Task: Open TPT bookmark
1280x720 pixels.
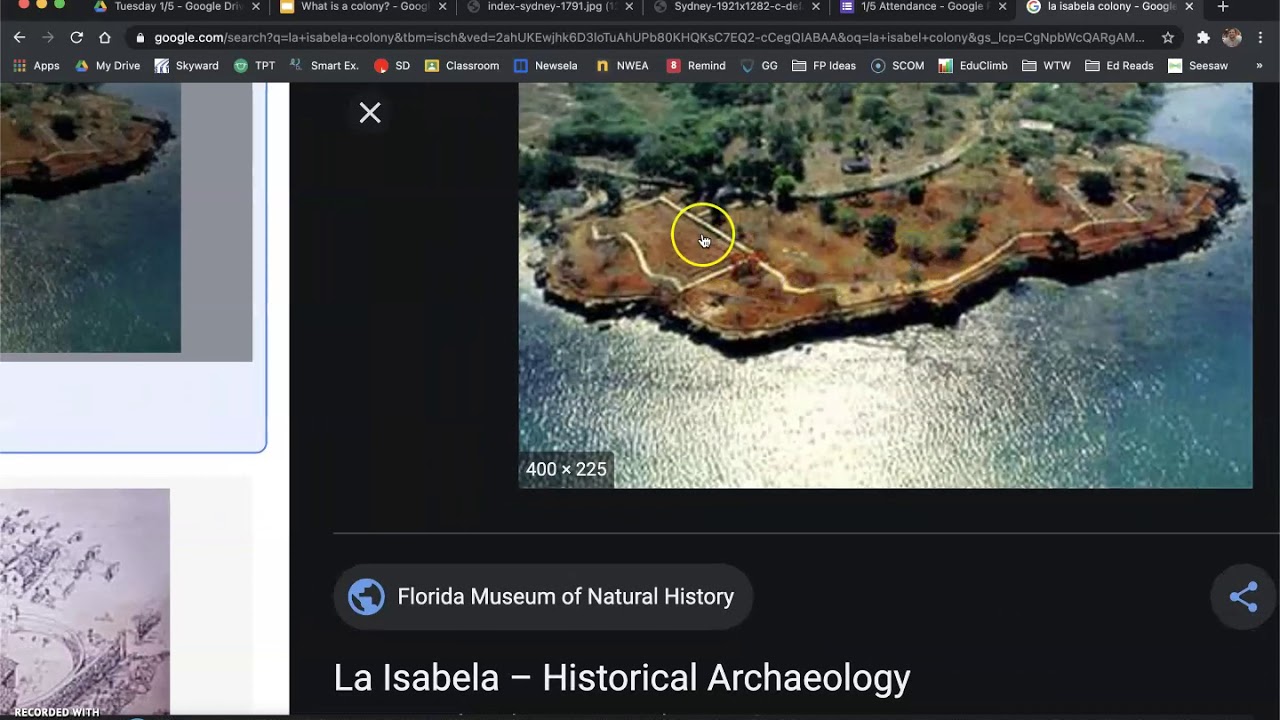Action: coord(255,66)
